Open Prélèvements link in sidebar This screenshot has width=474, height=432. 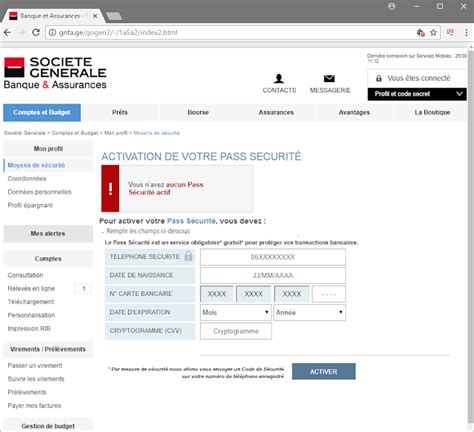point(27,392)
